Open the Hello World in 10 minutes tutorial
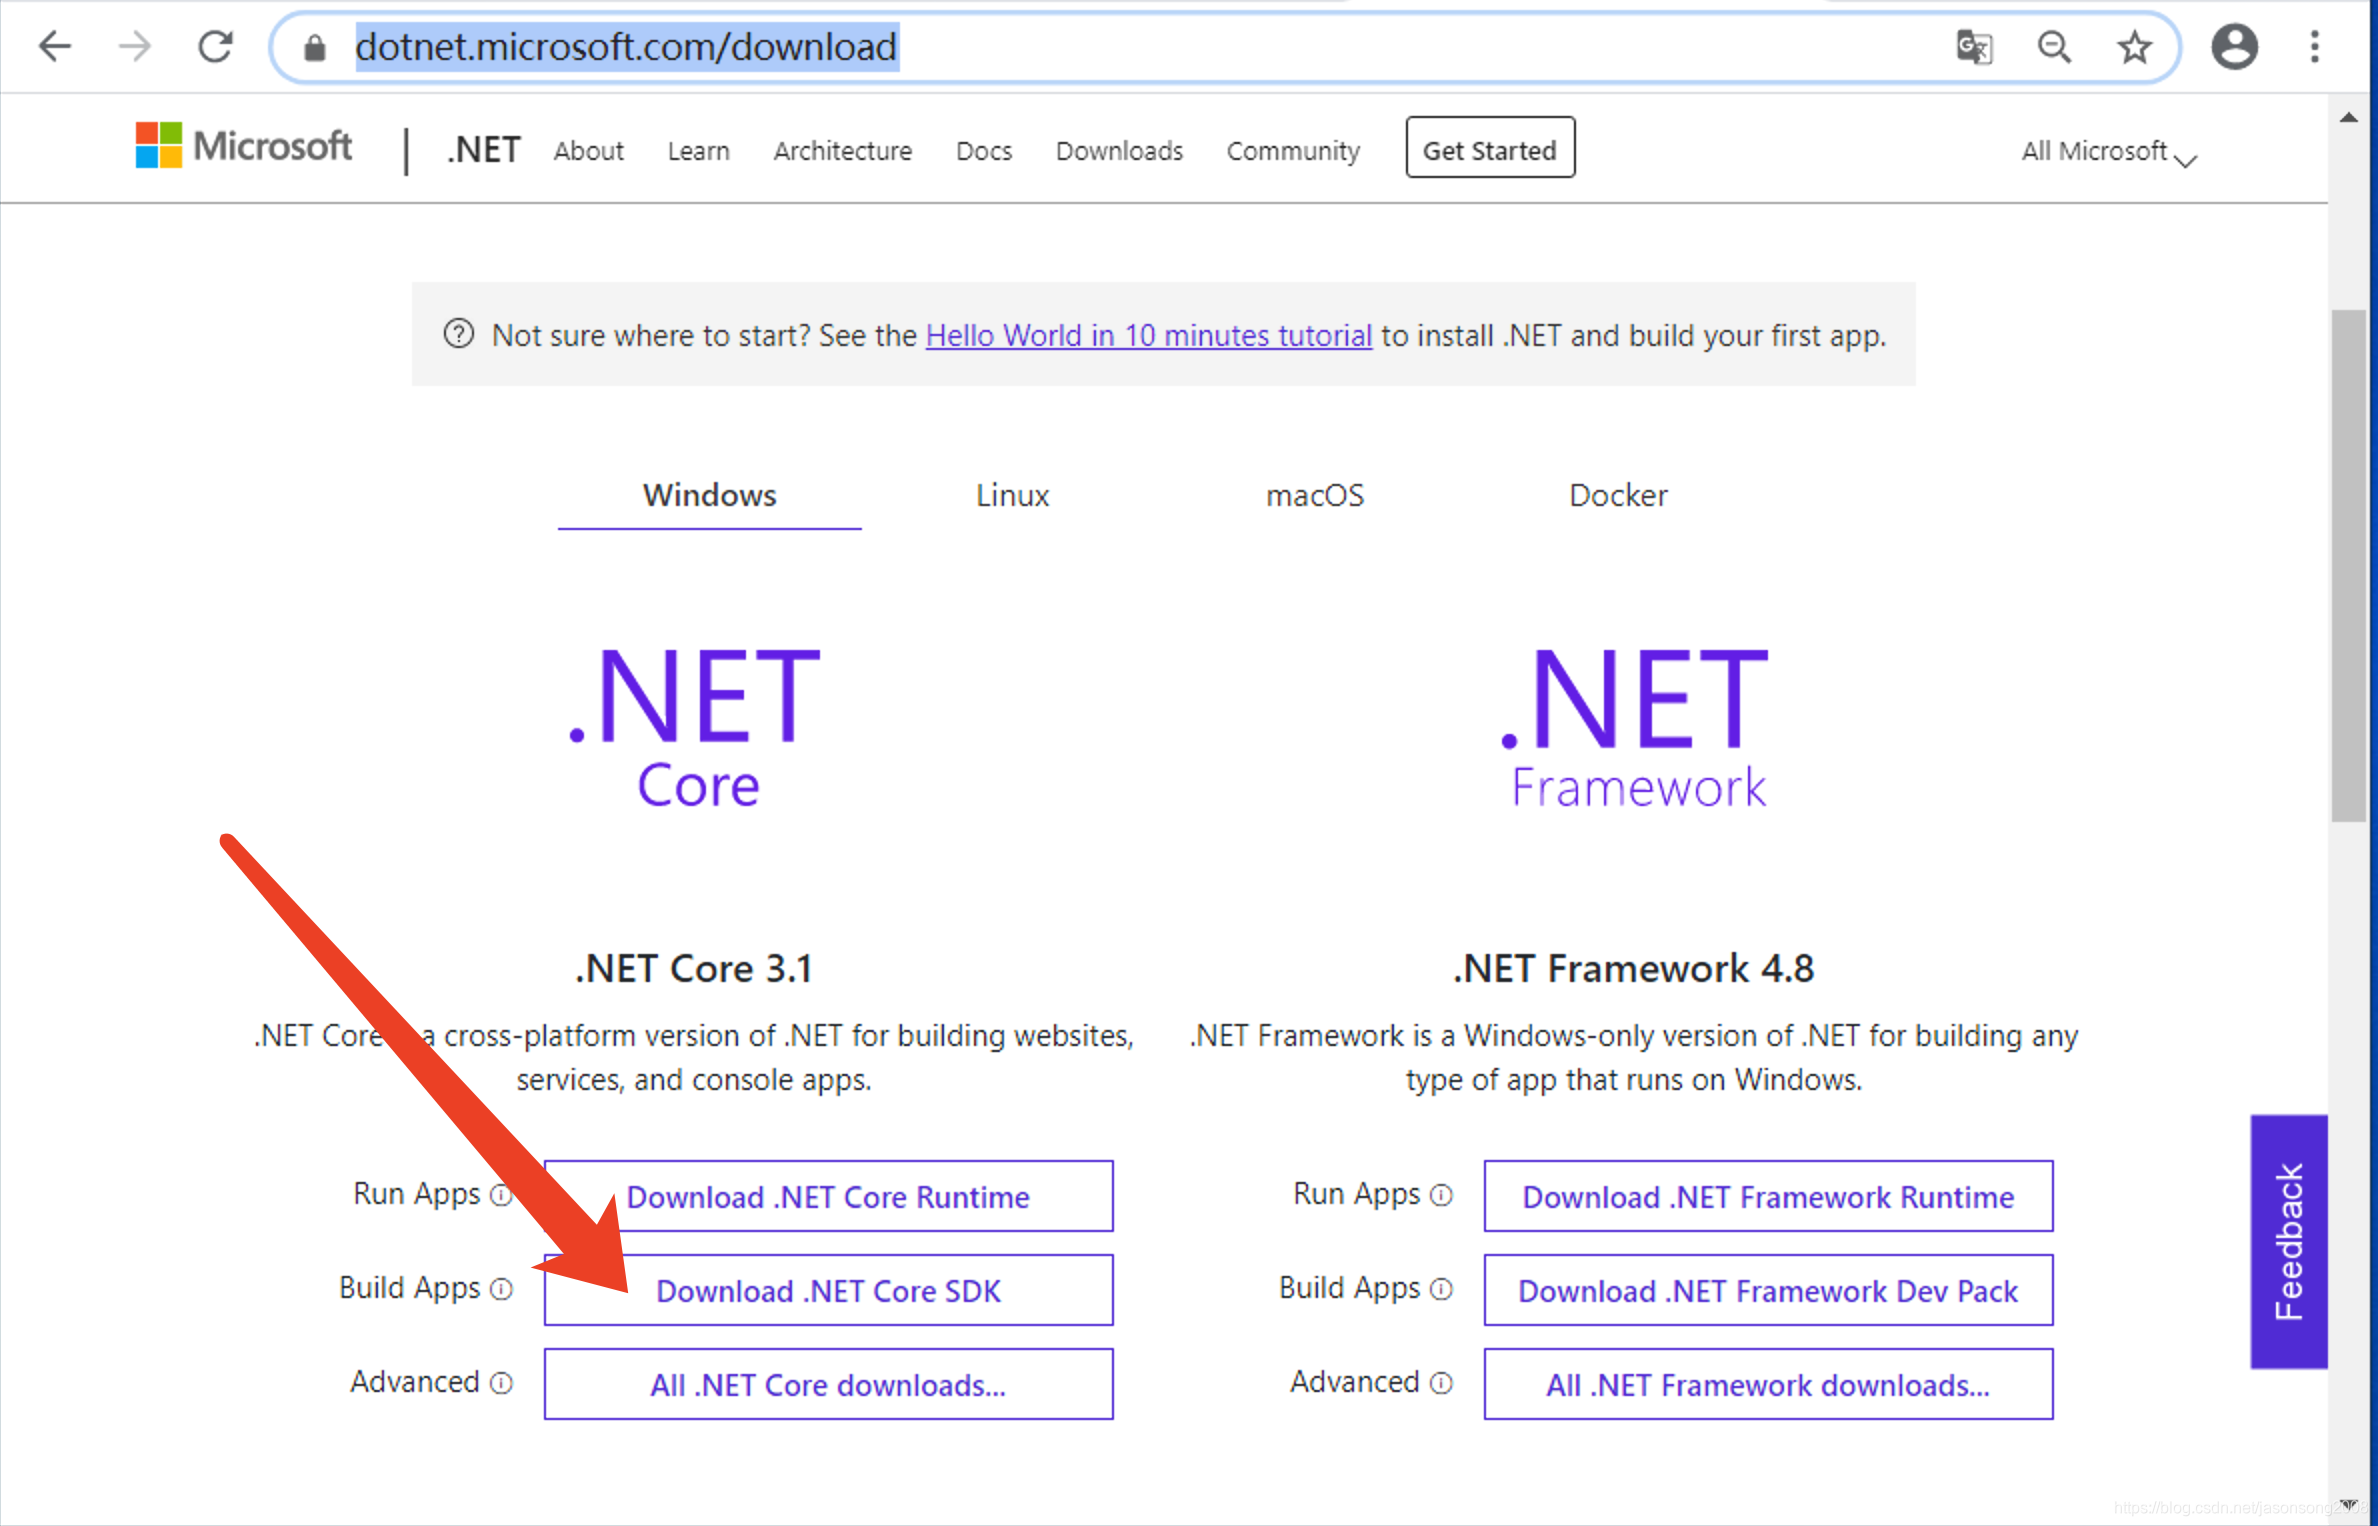The image size is (2378, 1526). 1148,335
